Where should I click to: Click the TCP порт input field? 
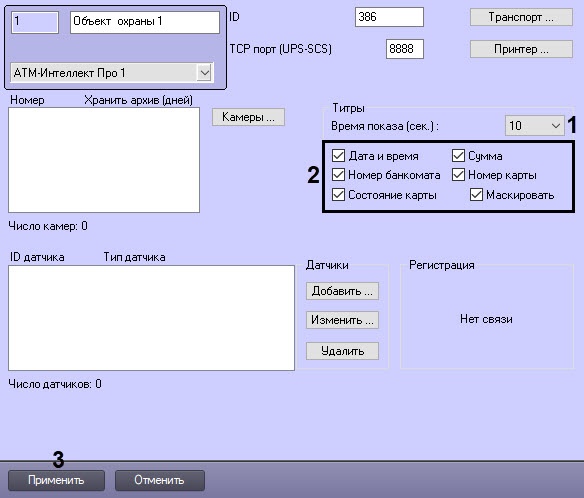point(405,49)
